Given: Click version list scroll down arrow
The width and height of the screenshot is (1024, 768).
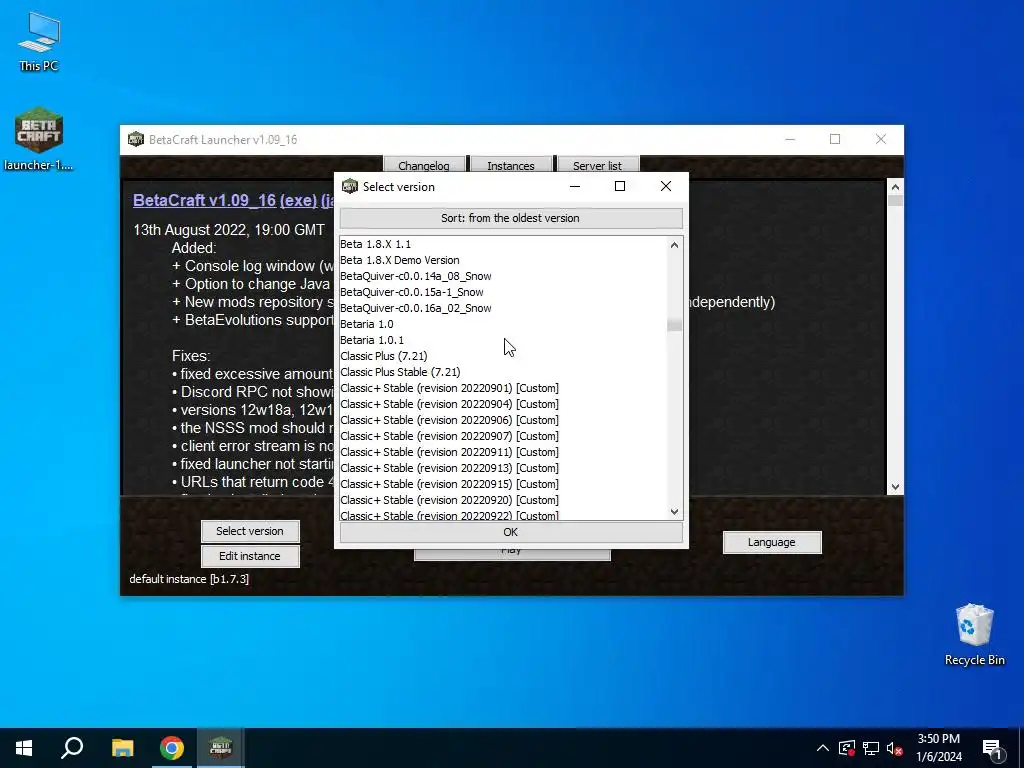Looking at the screenshot, I should tap(675, 512).
